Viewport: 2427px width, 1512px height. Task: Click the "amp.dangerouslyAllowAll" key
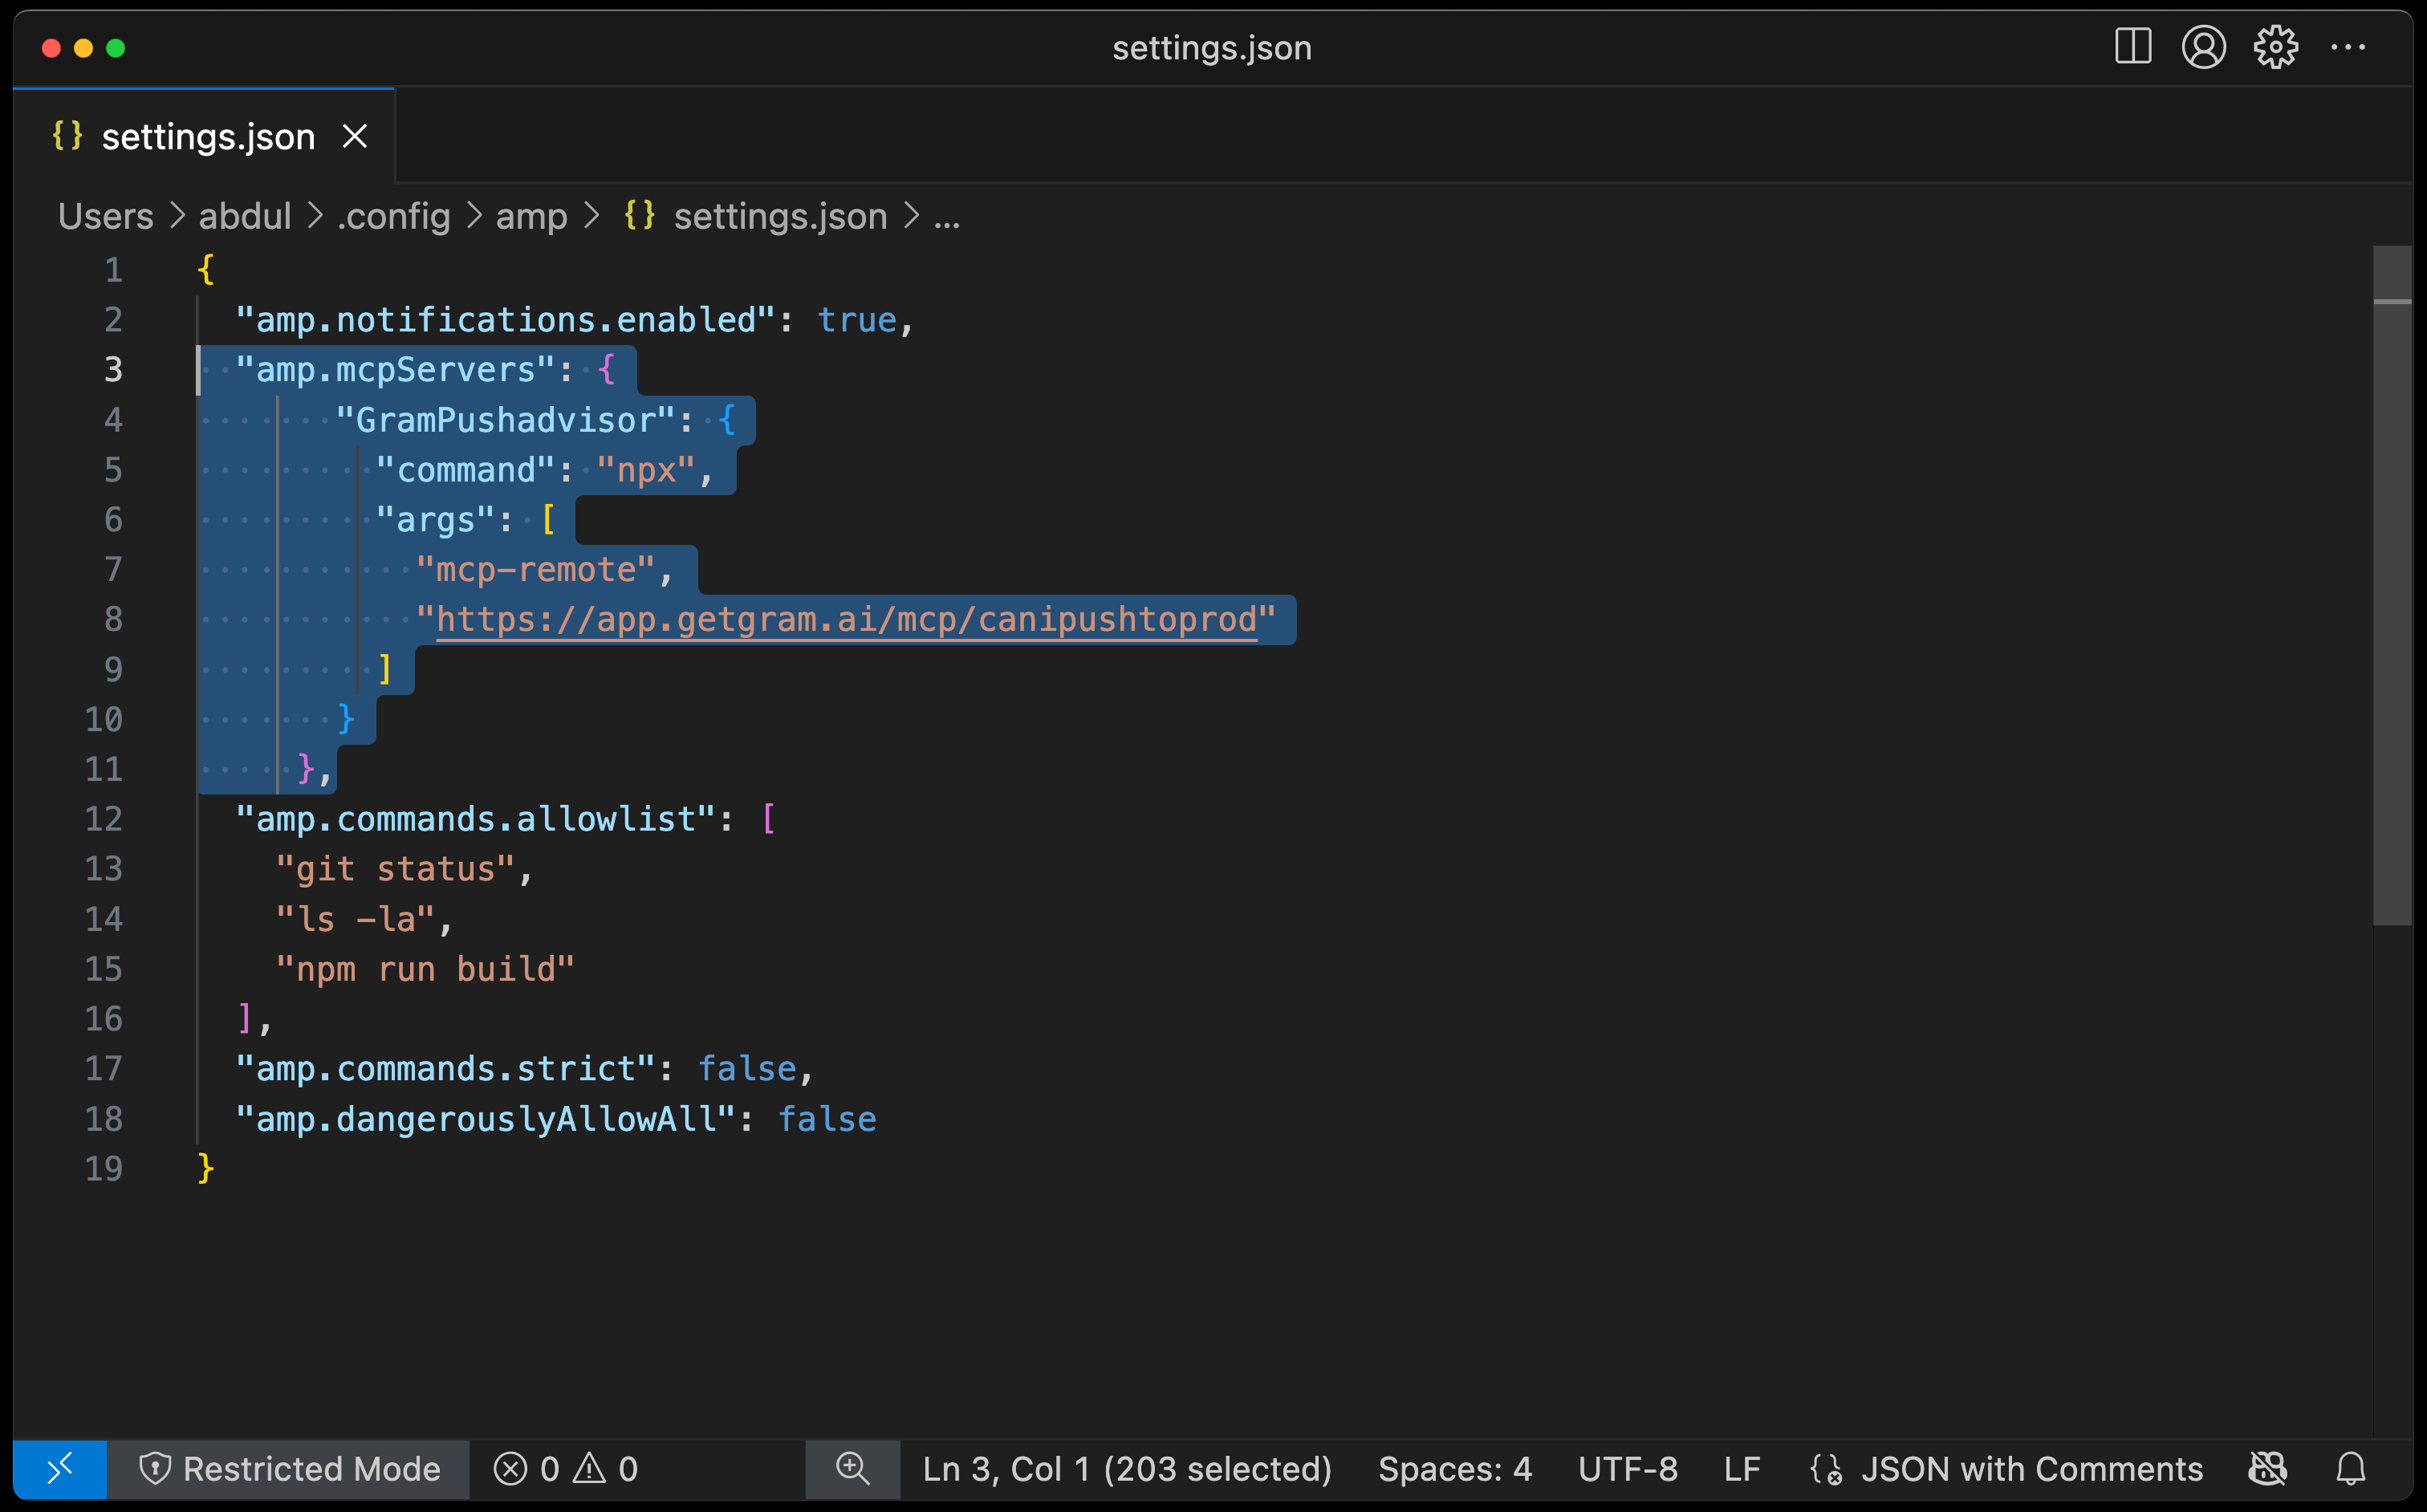[485, 1119]
